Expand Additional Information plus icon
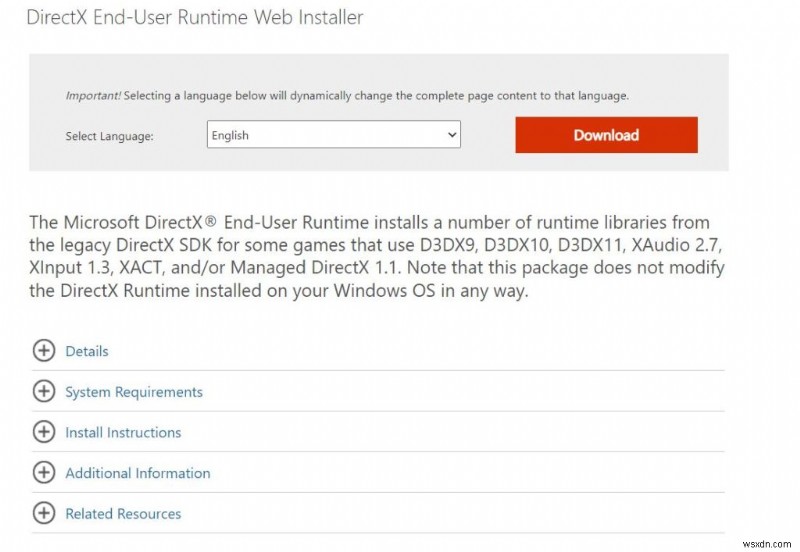800x552 pixels. click(44, 472)
